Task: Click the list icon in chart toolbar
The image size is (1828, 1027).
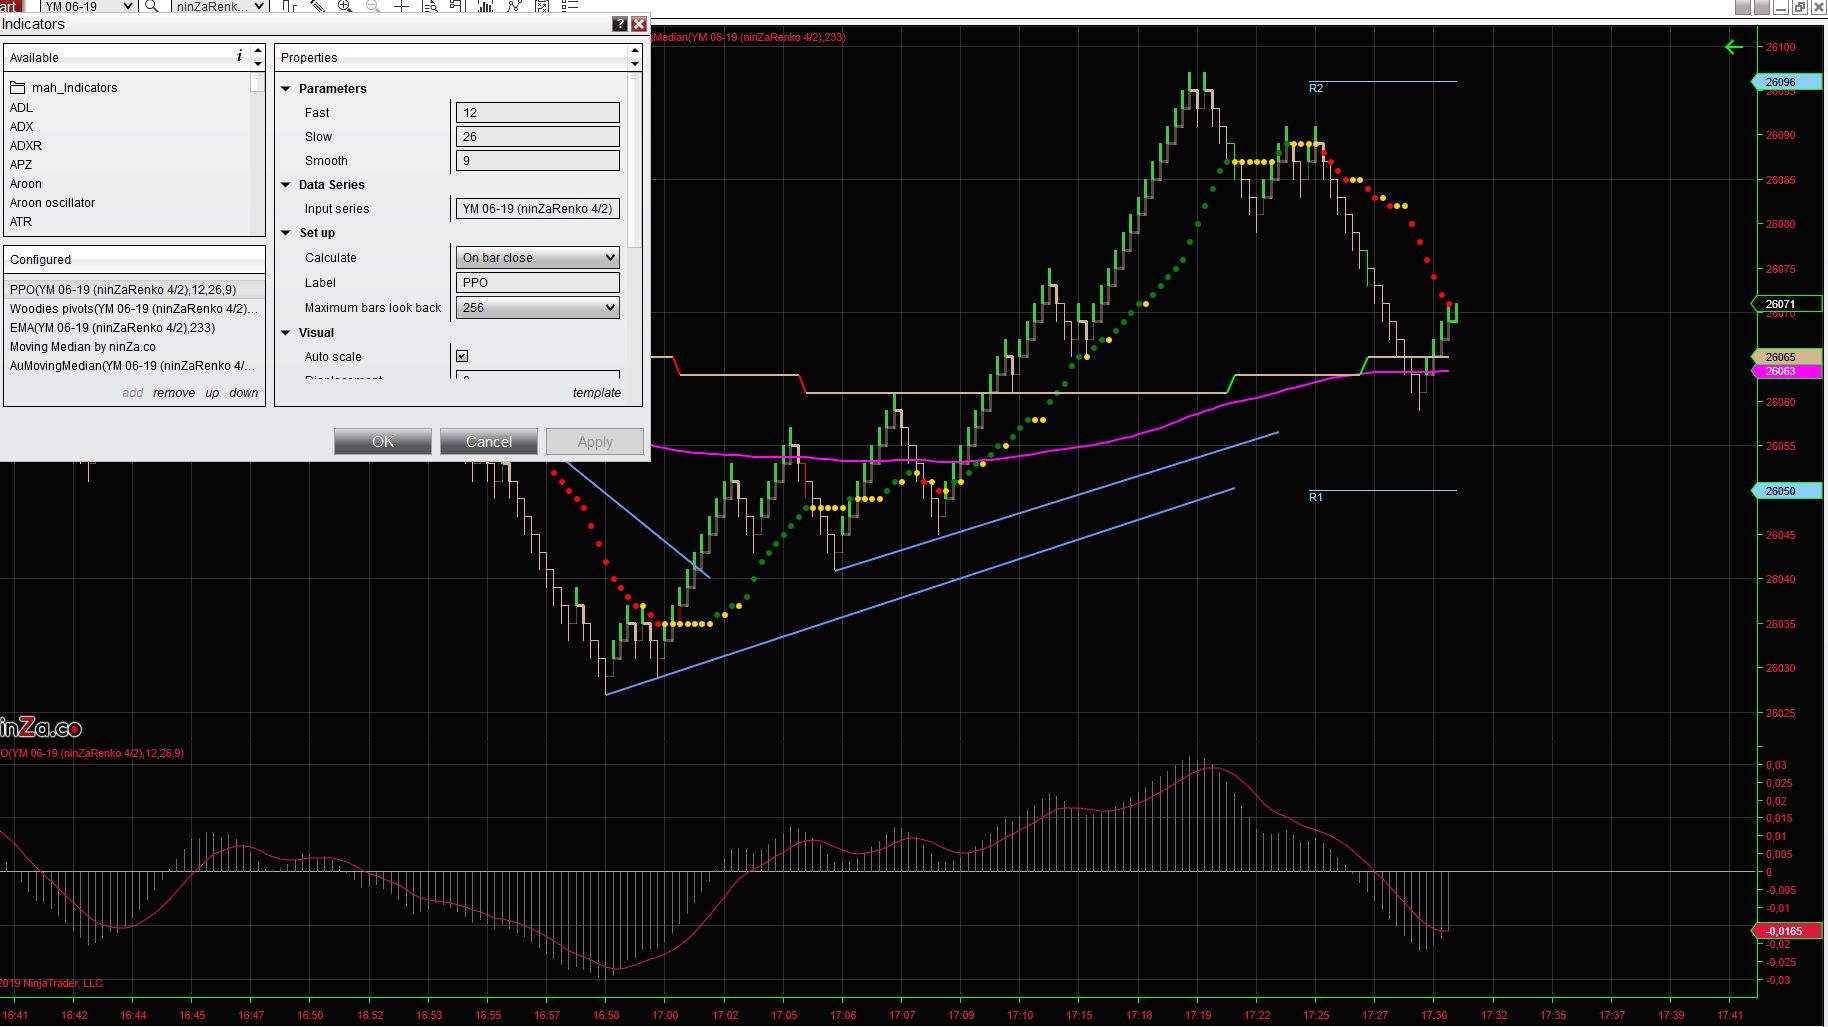Action: click(570, 6)
